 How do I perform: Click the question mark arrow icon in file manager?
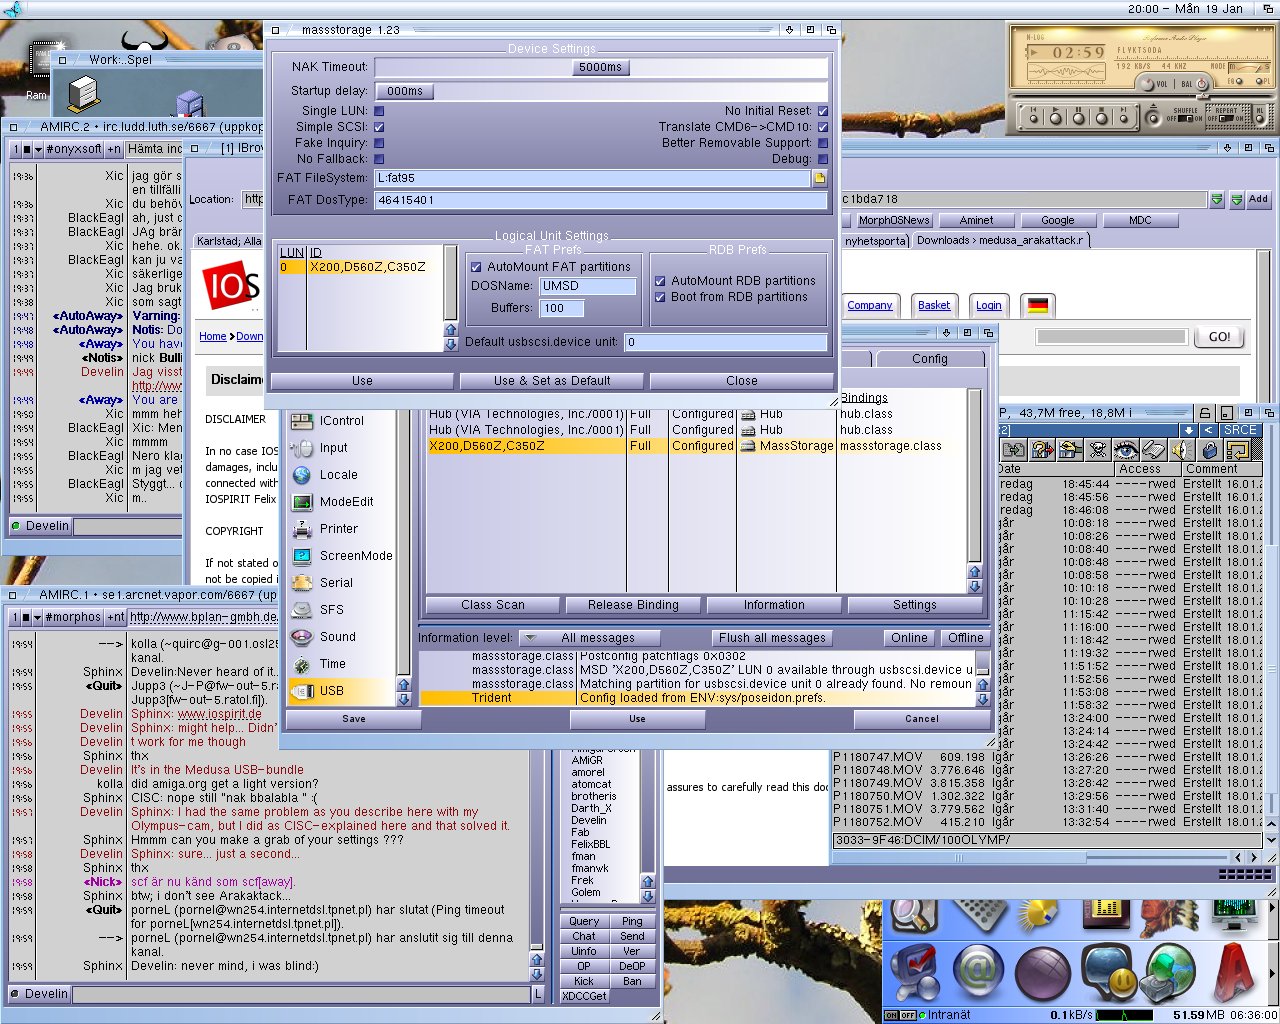point(1042,450)
